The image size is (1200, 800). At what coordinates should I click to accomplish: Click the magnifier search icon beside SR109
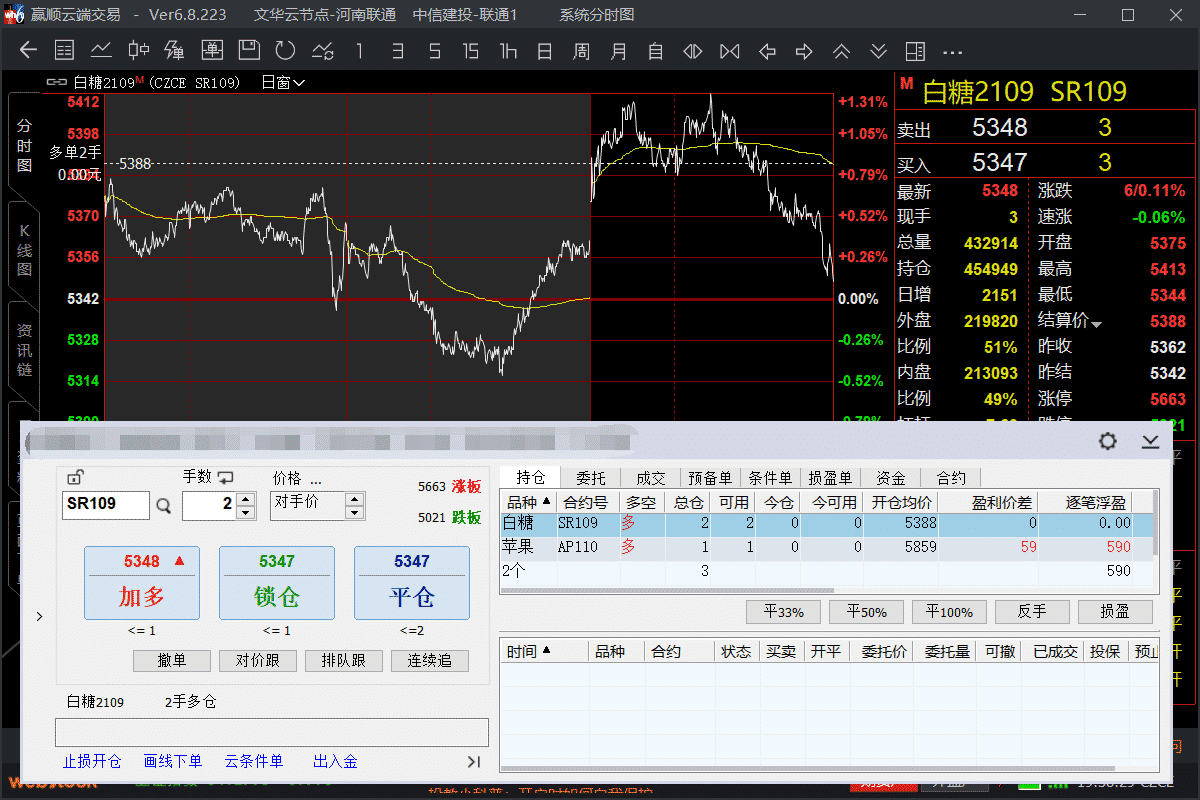[x=164, y=507]
